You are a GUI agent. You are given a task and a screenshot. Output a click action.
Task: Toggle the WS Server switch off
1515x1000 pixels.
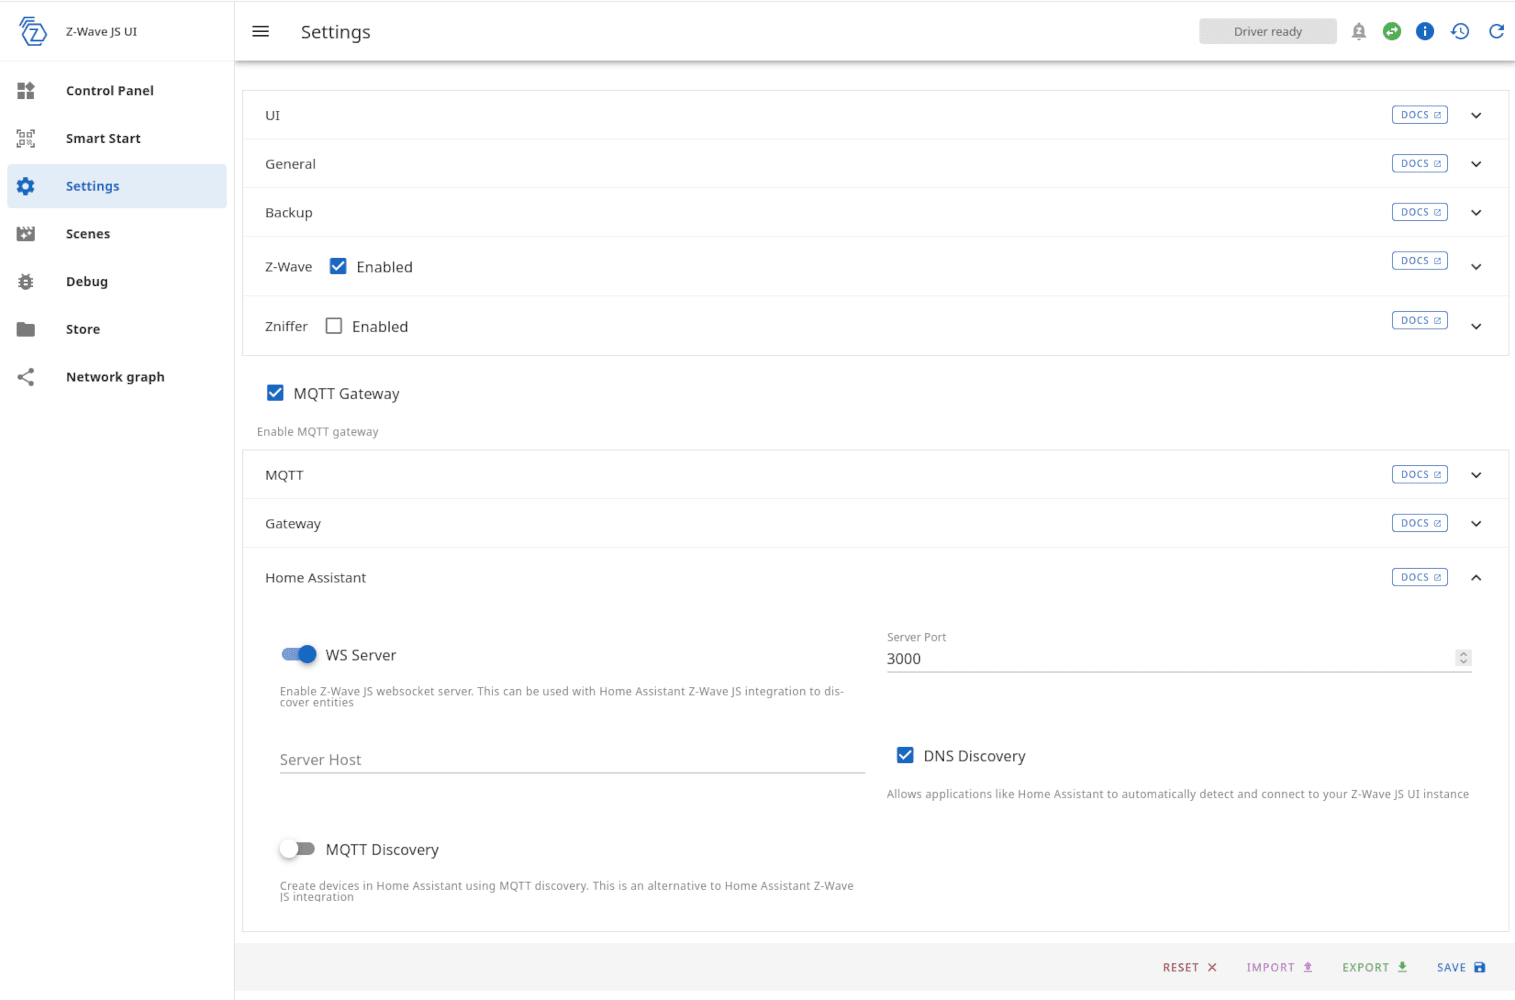[299, 655]
